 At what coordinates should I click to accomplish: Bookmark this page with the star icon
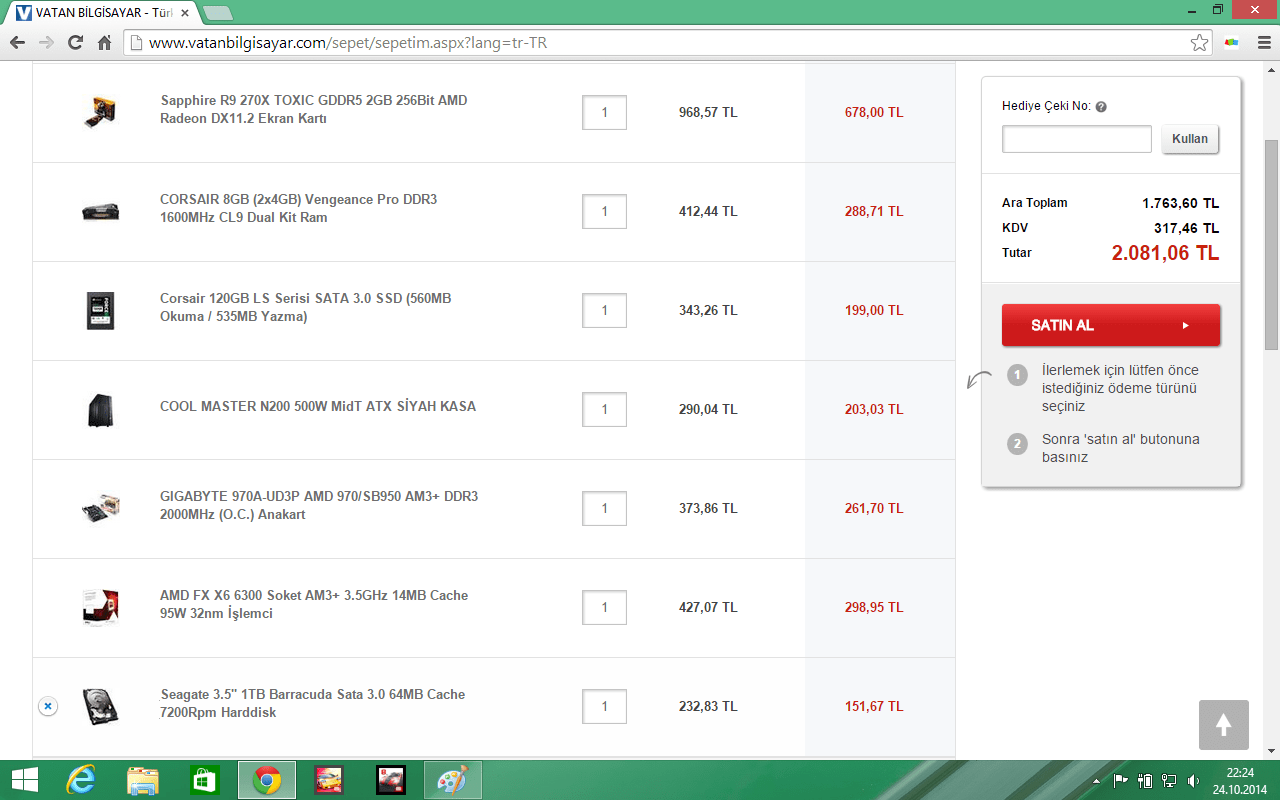click(1199, 43)
